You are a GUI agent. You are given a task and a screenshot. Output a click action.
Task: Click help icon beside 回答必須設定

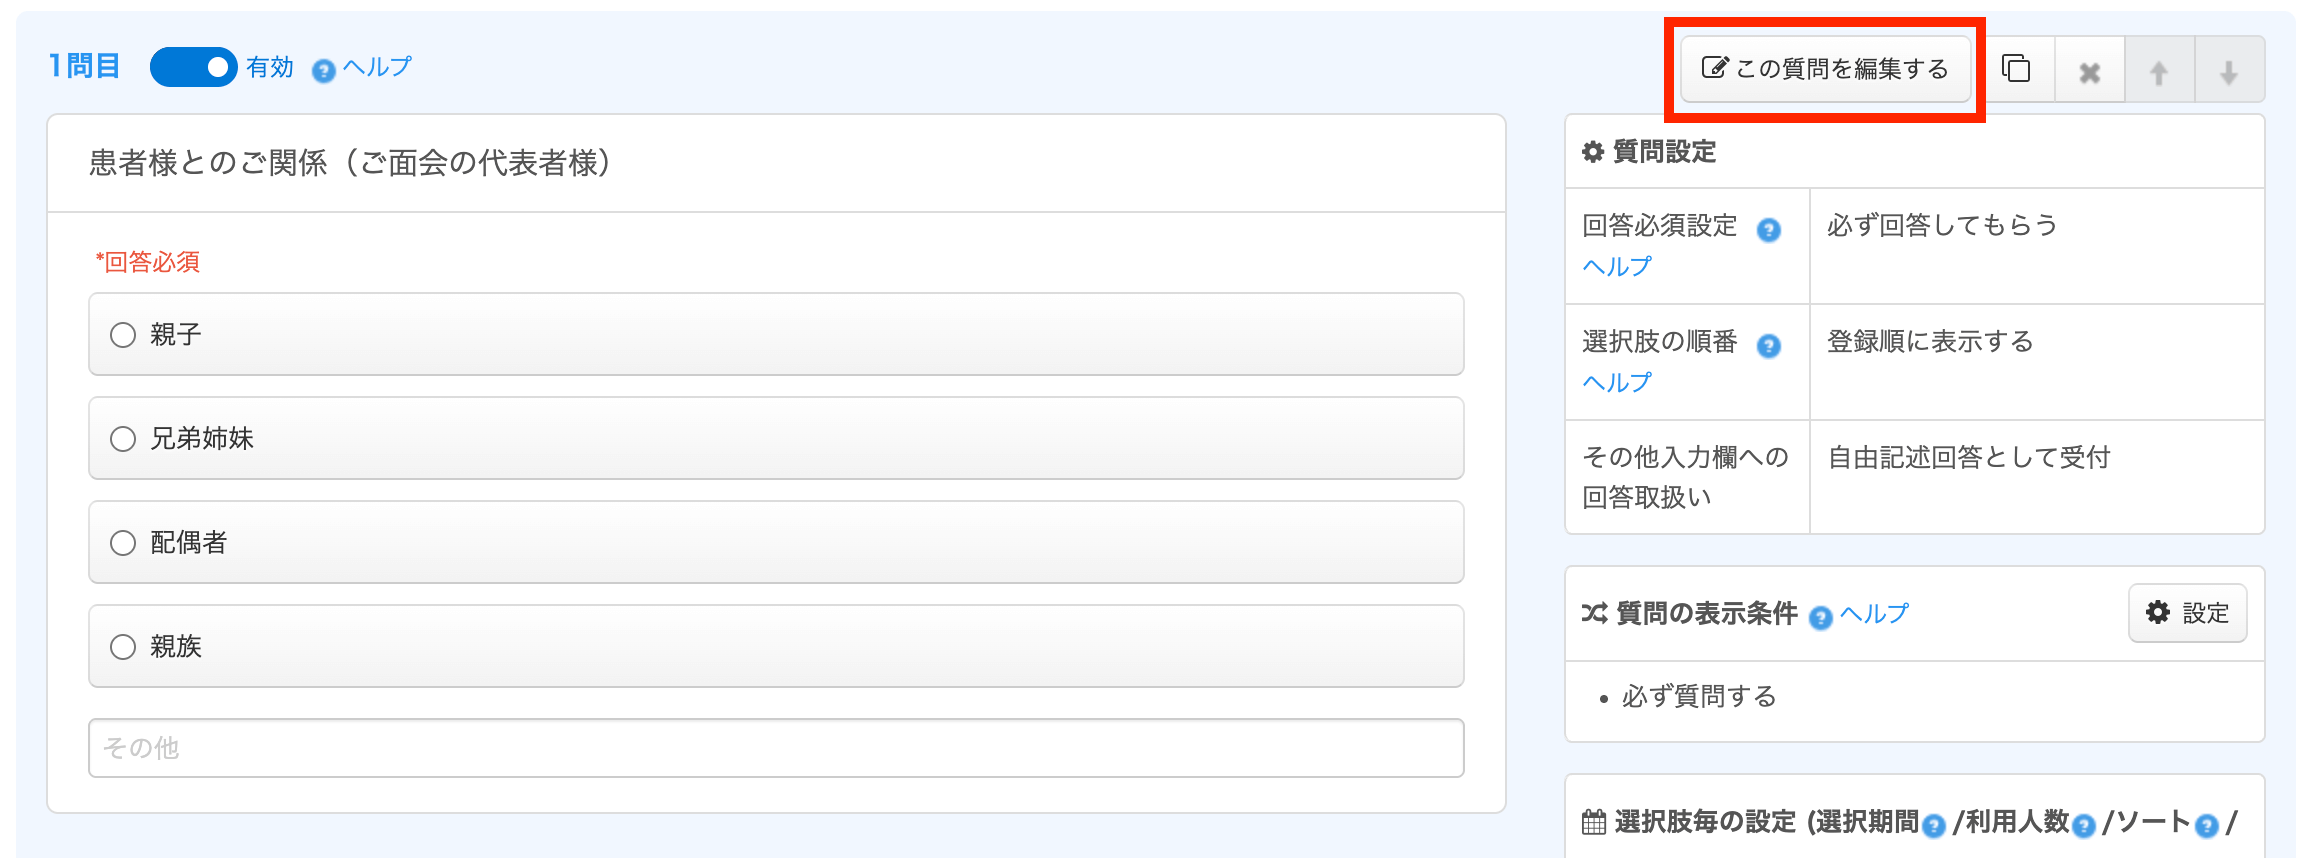pyautogui.click(x=1768, y=230)
